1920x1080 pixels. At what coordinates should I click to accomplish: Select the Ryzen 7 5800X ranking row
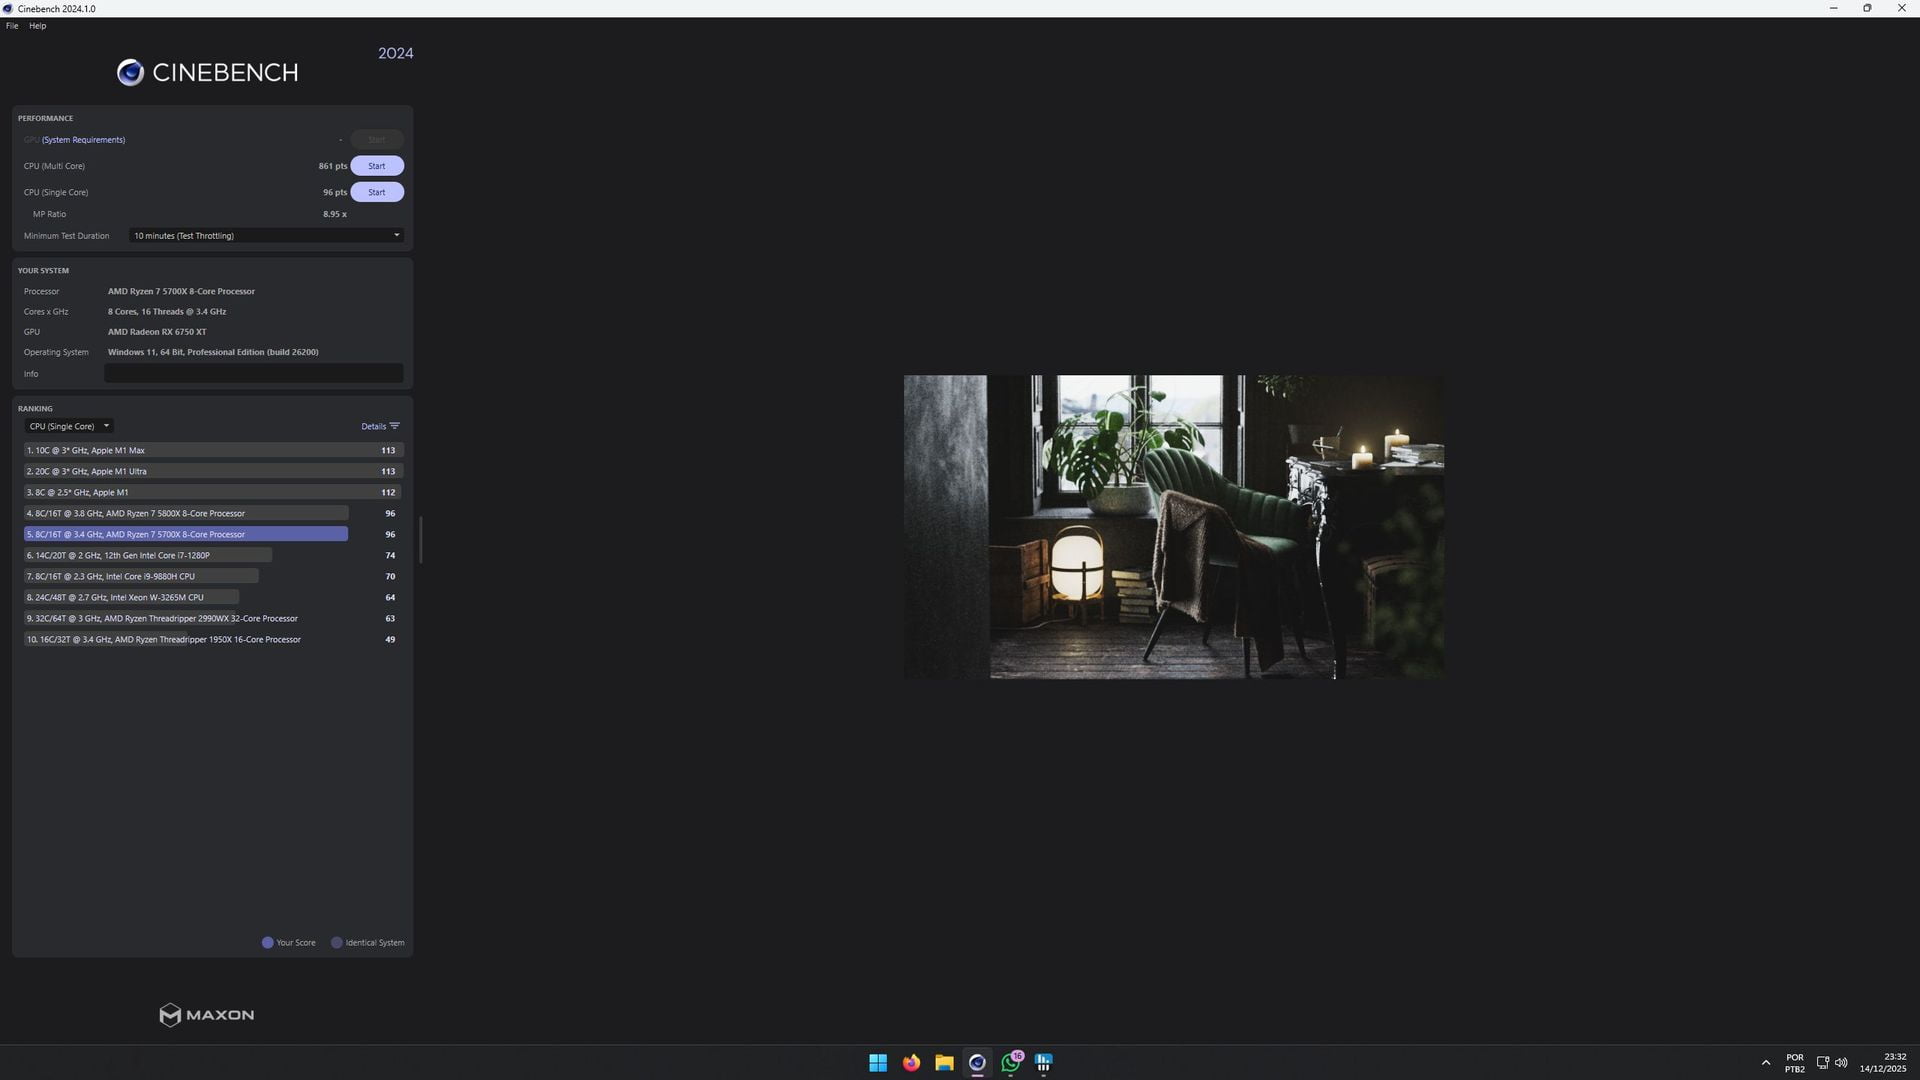tap(213, 513)
